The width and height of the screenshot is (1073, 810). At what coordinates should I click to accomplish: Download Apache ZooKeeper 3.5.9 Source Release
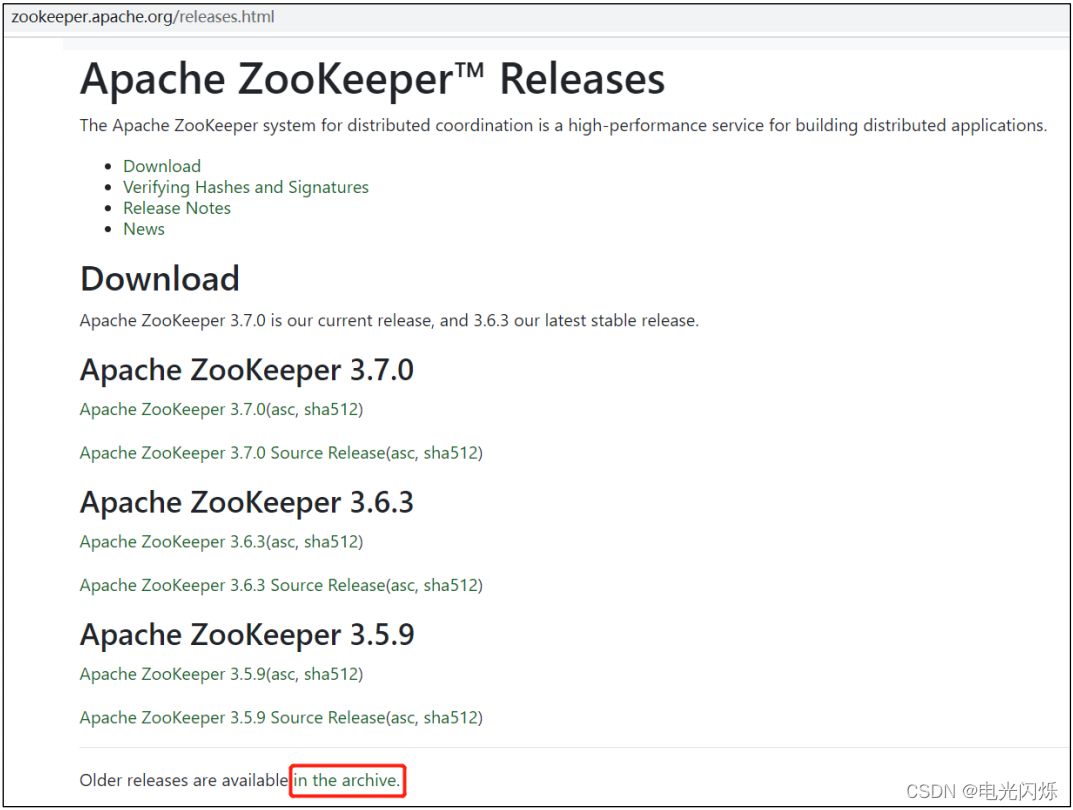[x=232, y=717]
